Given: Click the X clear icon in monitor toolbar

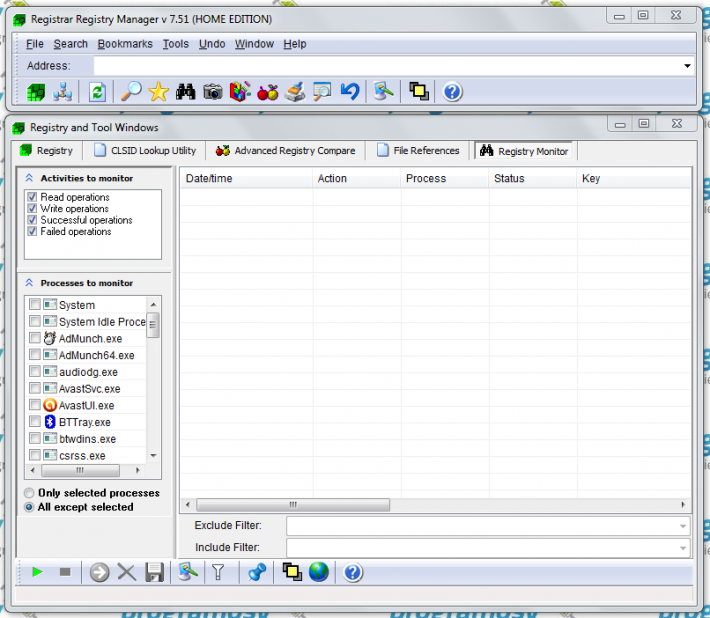Looking at the screenshot, I should click(127, 572).
